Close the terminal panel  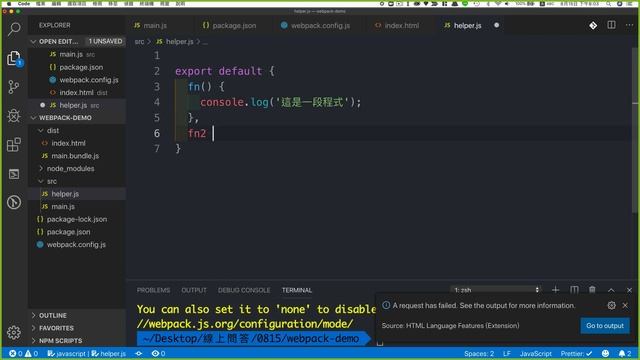tap(629, 290)
